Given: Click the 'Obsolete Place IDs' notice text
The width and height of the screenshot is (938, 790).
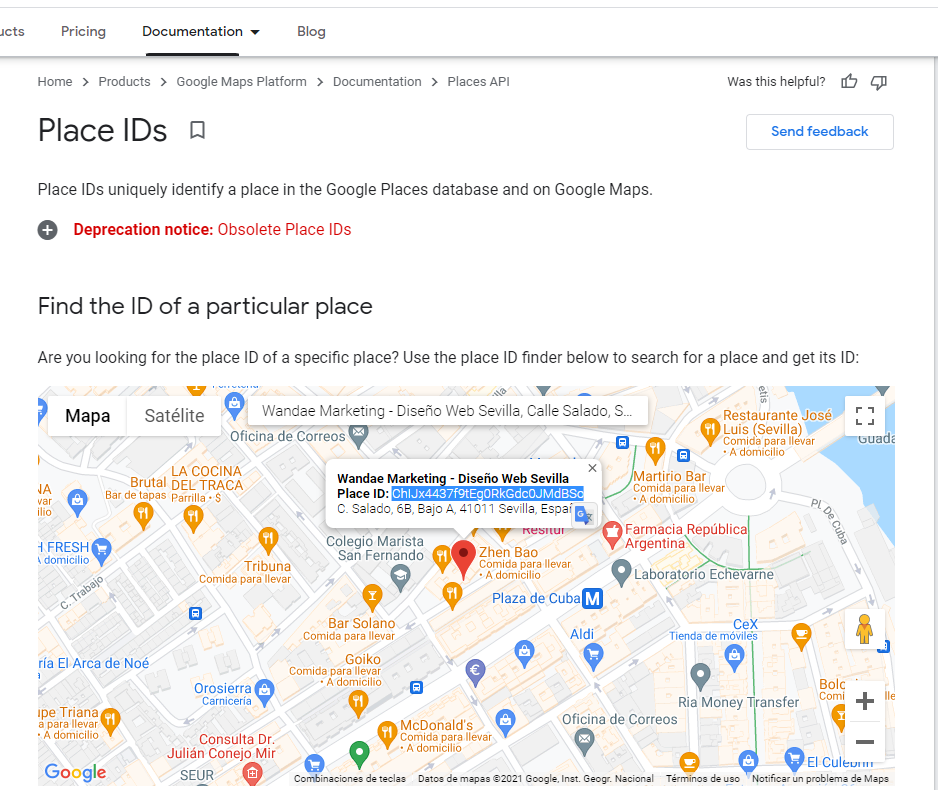Looking at the screenshot, I should click(x=284, y=230).
